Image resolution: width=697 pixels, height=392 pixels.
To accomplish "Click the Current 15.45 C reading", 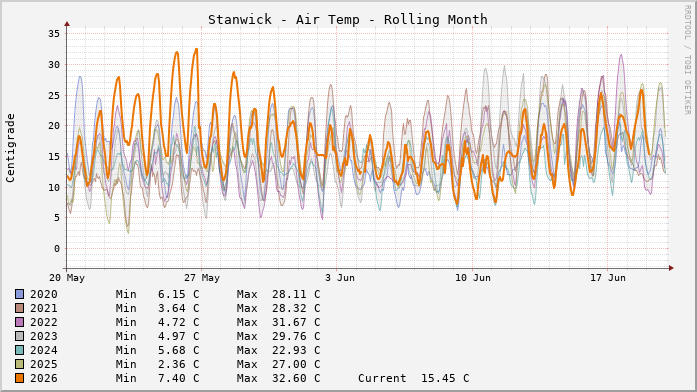I will coord(413,378).
